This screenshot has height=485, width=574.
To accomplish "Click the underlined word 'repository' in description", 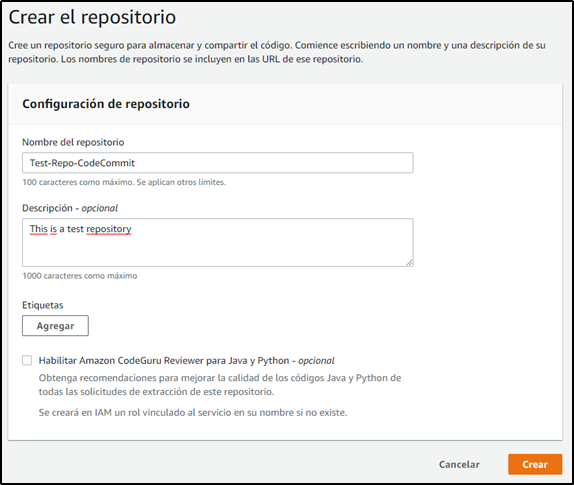I will tap(109, 229).
